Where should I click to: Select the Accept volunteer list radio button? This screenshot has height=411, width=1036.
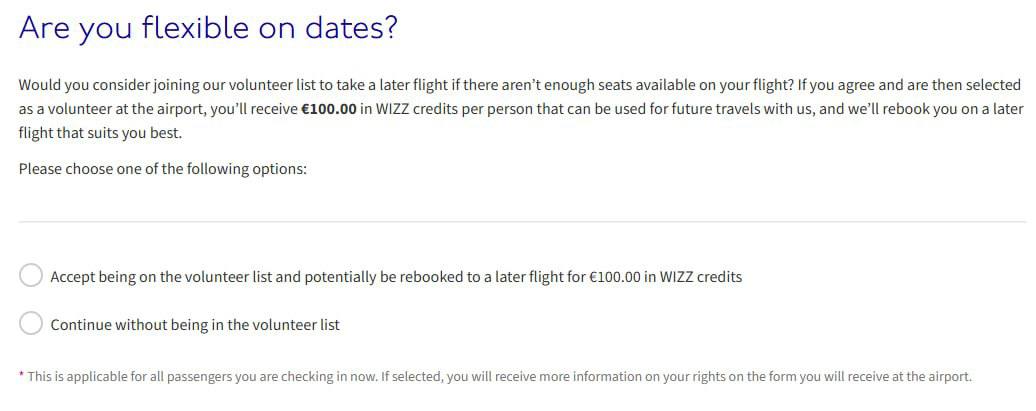pos(31,275)
